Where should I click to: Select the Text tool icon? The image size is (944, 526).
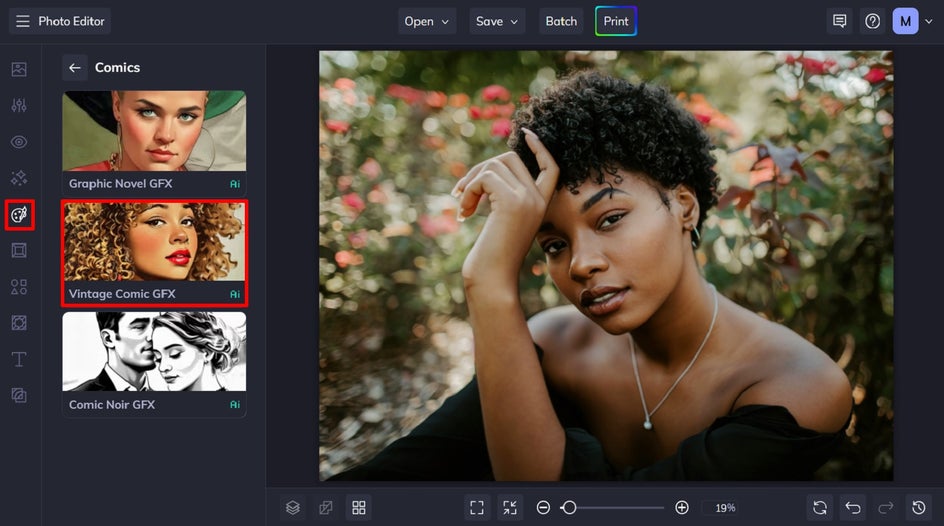pos(19,359)
